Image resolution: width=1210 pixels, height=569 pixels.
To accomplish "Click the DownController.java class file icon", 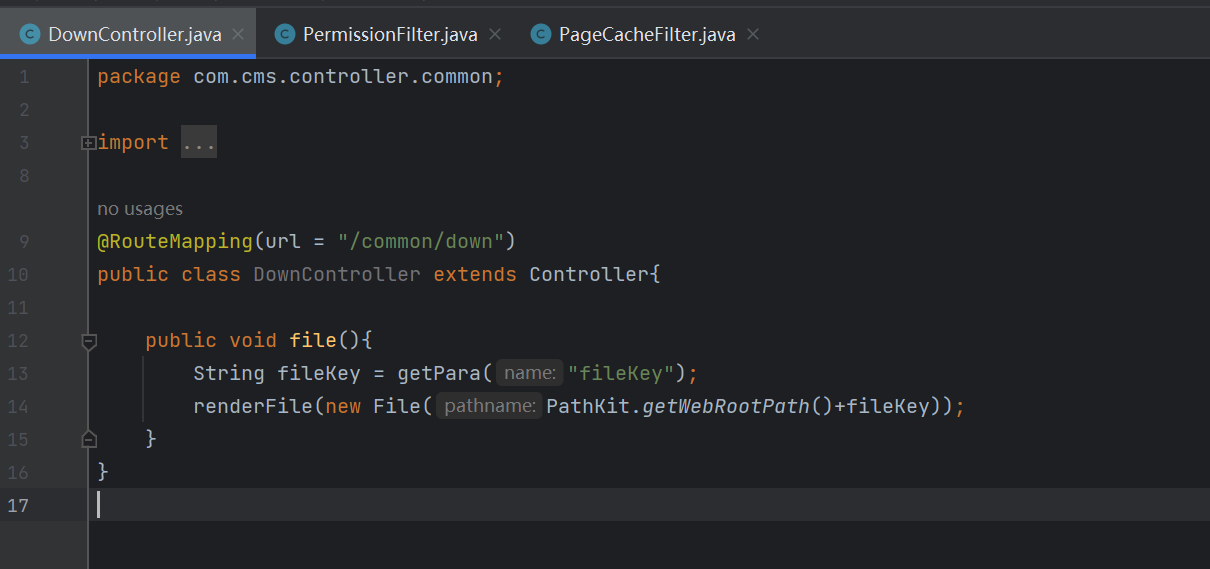I will point(29,34).
